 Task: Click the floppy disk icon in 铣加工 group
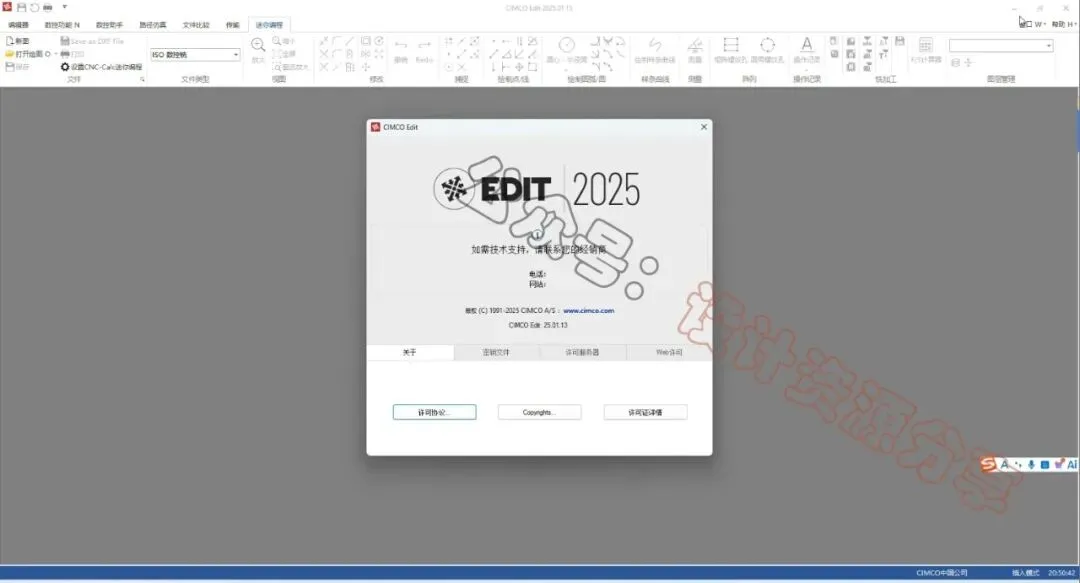click(x=900, y=41)
